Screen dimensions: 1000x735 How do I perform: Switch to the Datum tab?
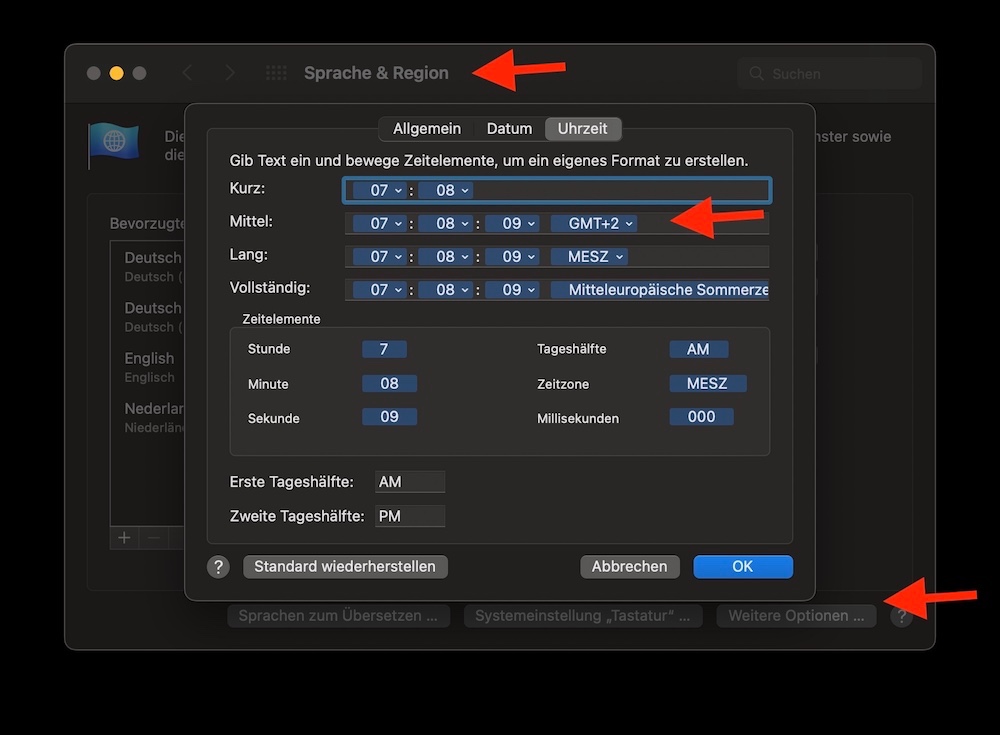click(510, 129)
